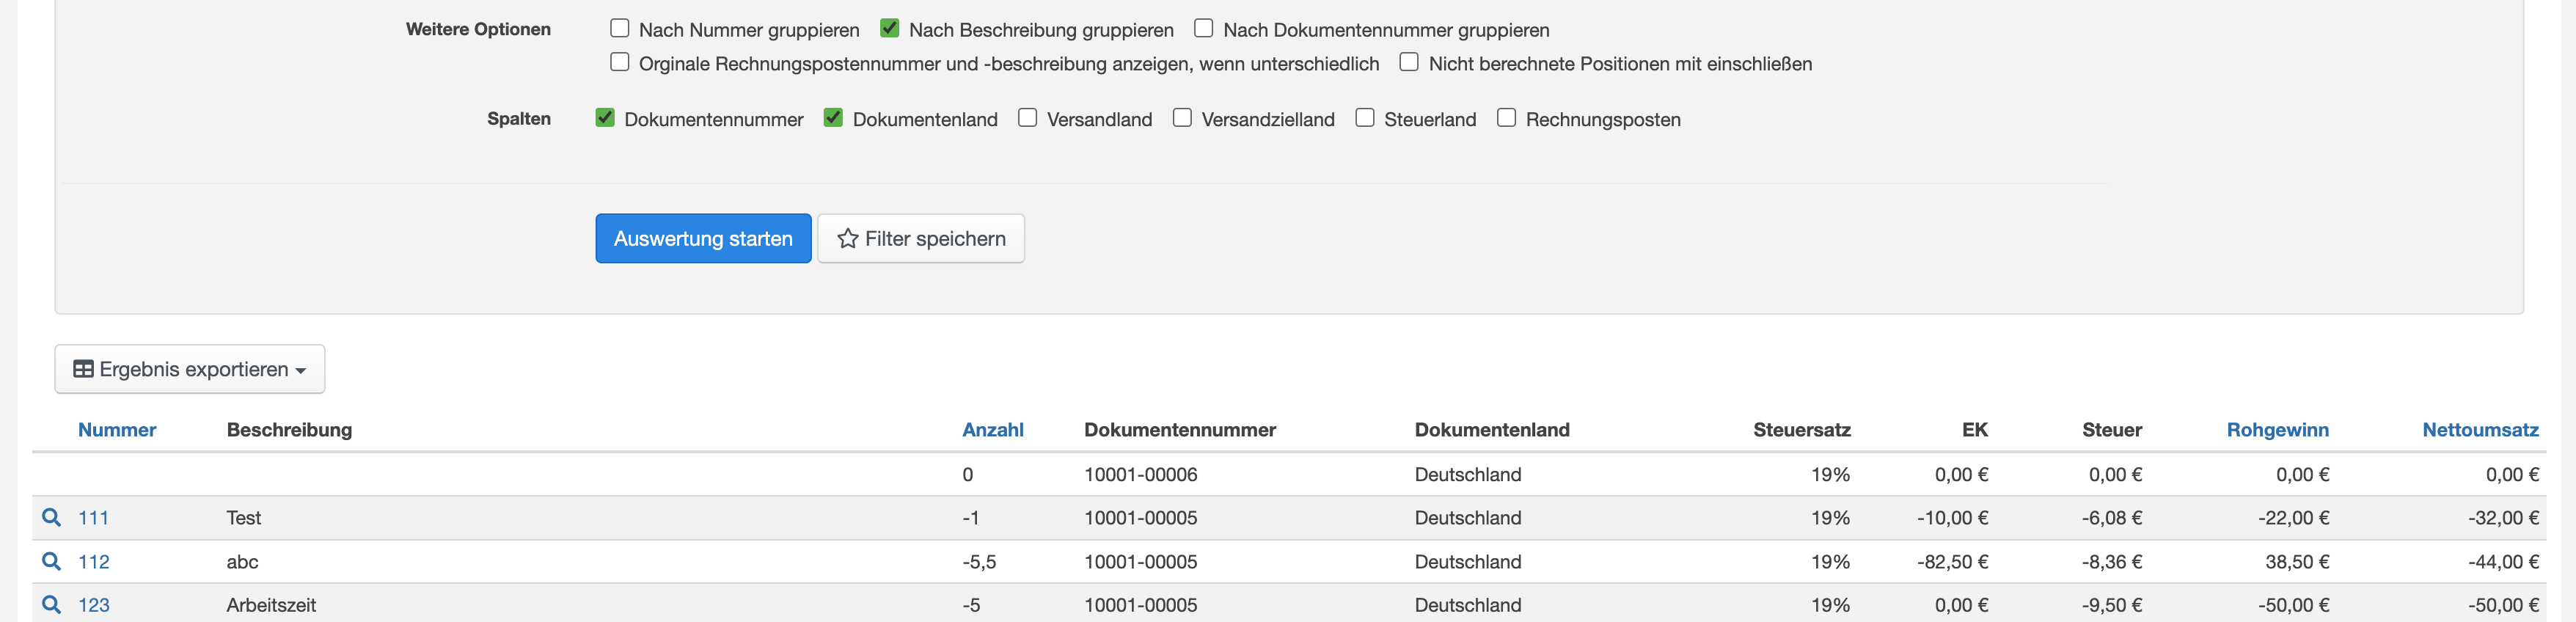Image resolution: width=2576 pixels, height=622 pixels.
Task: Enable 'Nach Nummer gruppieren' checkbox
Action: [x=620, y=28]
